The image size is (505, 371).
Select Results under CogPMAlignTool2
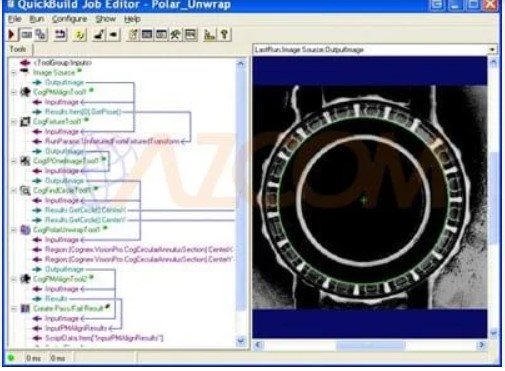click(x=56, y=298)
